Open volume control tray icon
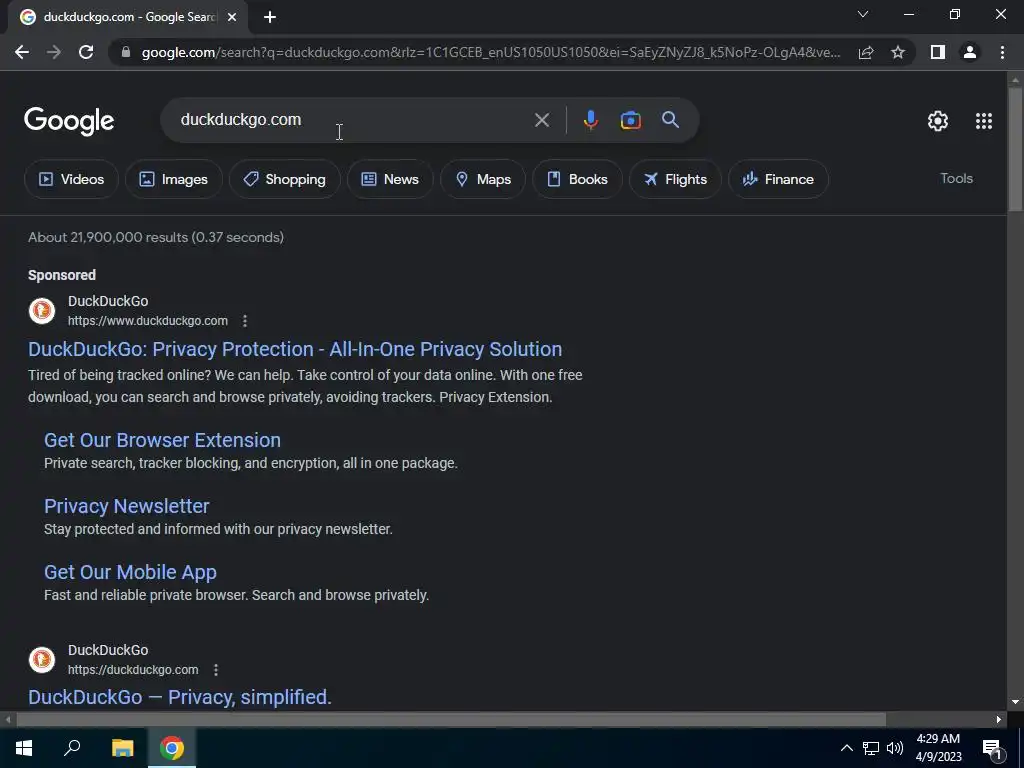Image resolution: width=1024 pixels, height=768 pixels. [895, 748]
